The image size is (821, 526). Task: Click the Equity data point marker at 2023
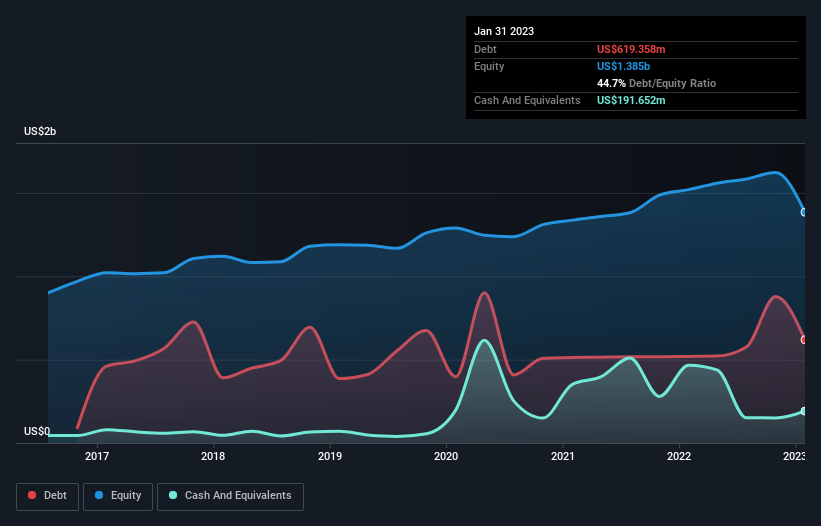pyautogui.click(x=804, y=212)
